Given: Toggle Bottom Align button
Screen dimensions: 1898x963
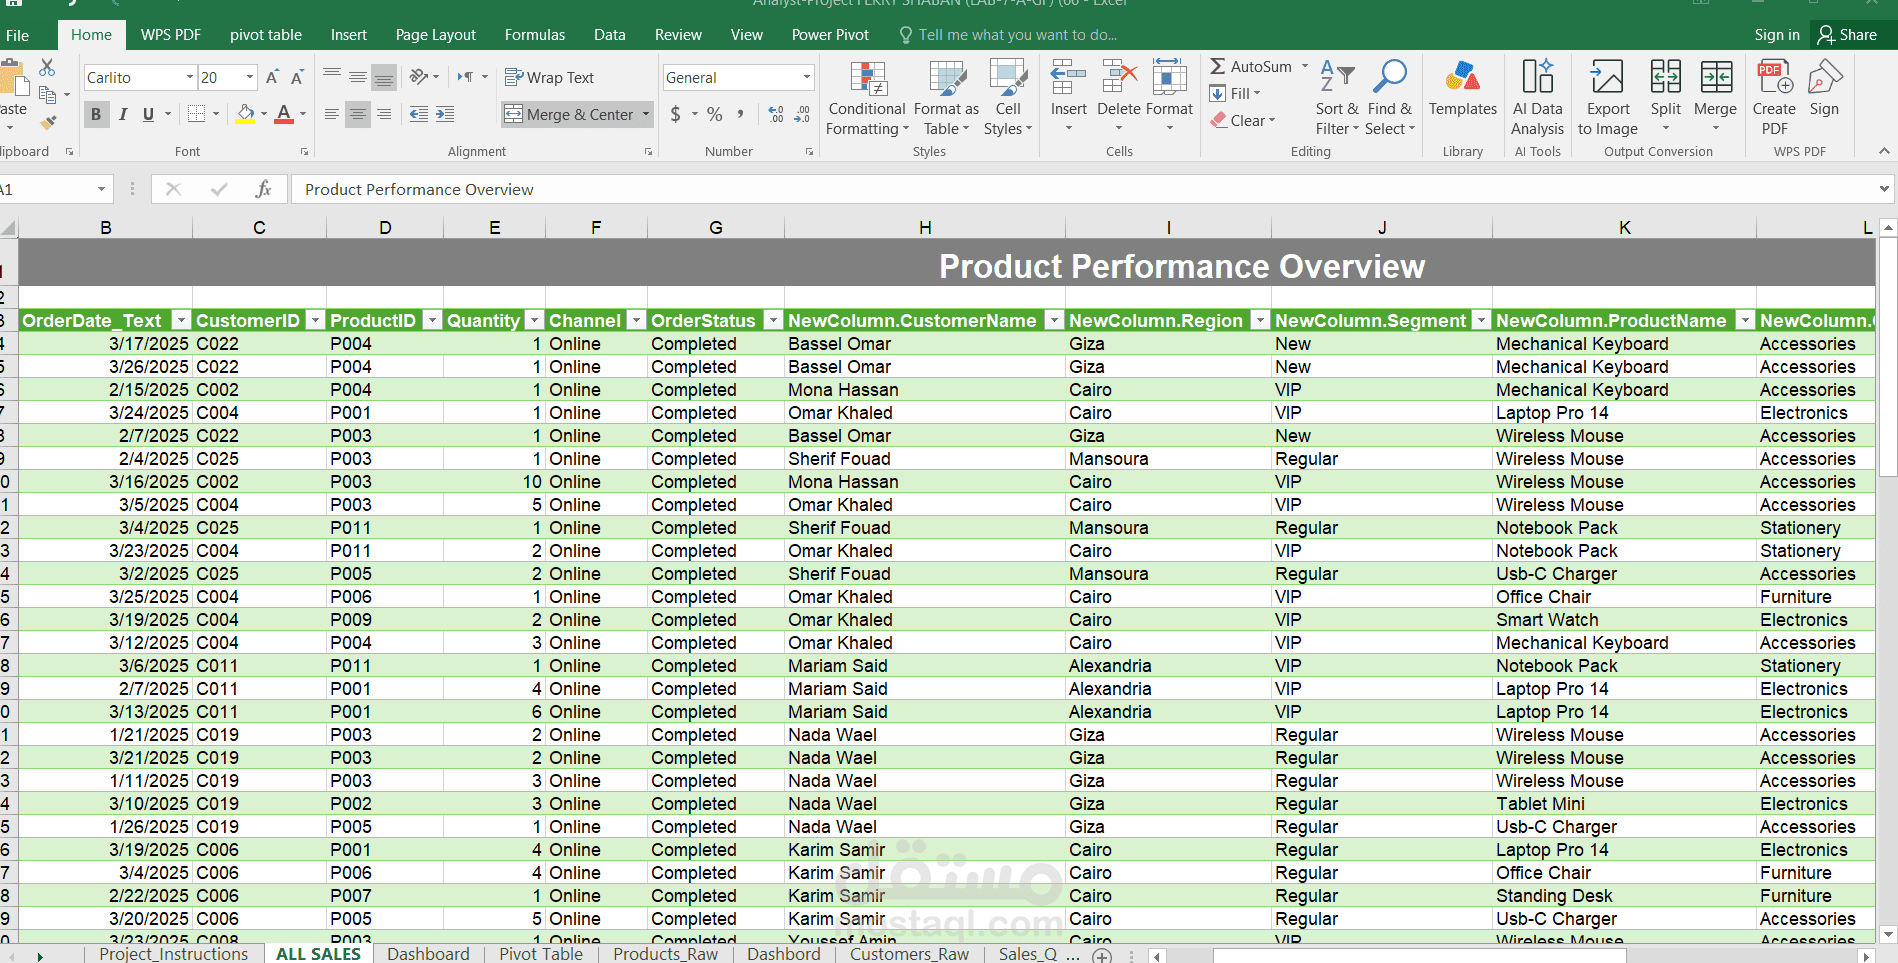Looking at the screenshot, I should [384, 76].
